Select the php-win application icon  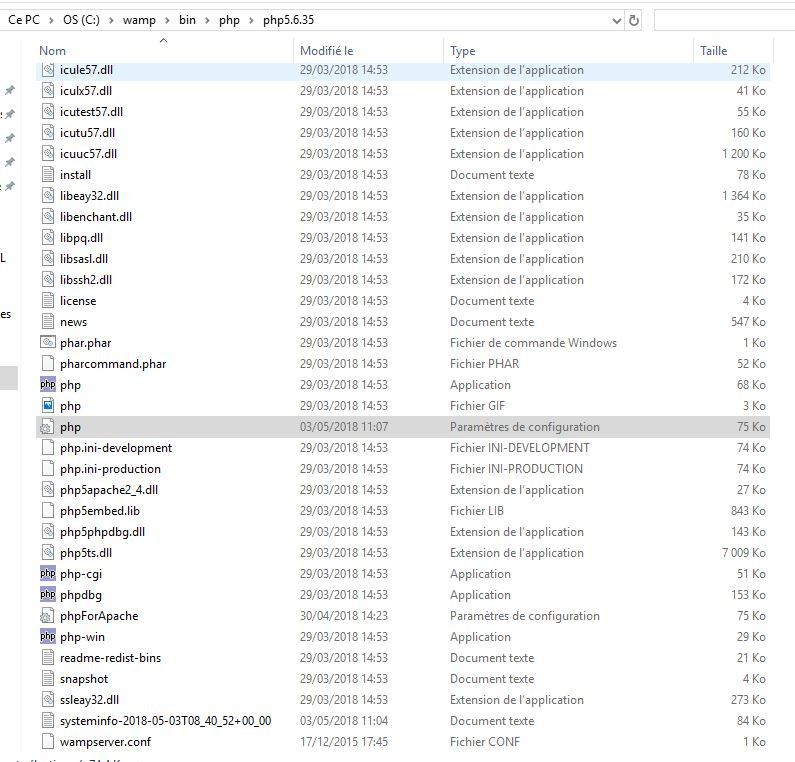click(x=48, y=637)
